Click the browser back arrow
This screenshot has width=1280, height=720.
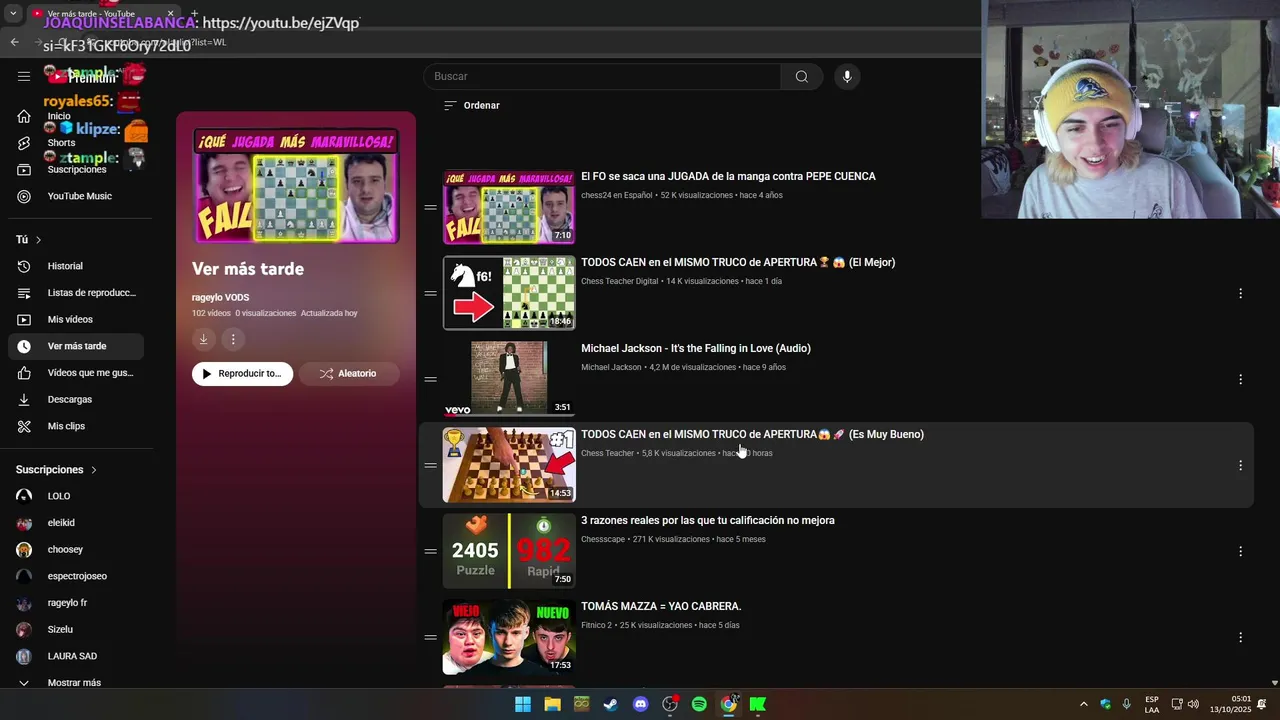point(14,42)
